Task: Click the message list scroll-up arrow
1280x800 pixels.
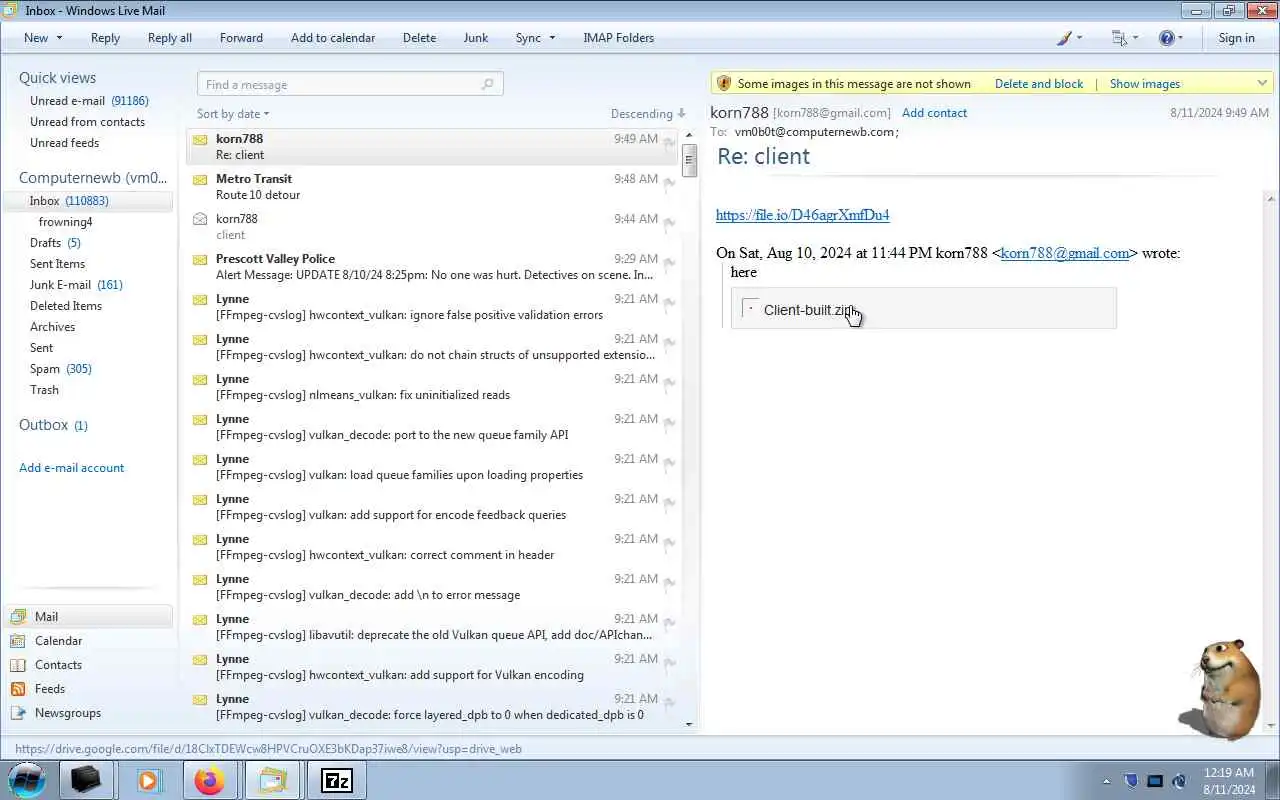Action: click(689, 135)
